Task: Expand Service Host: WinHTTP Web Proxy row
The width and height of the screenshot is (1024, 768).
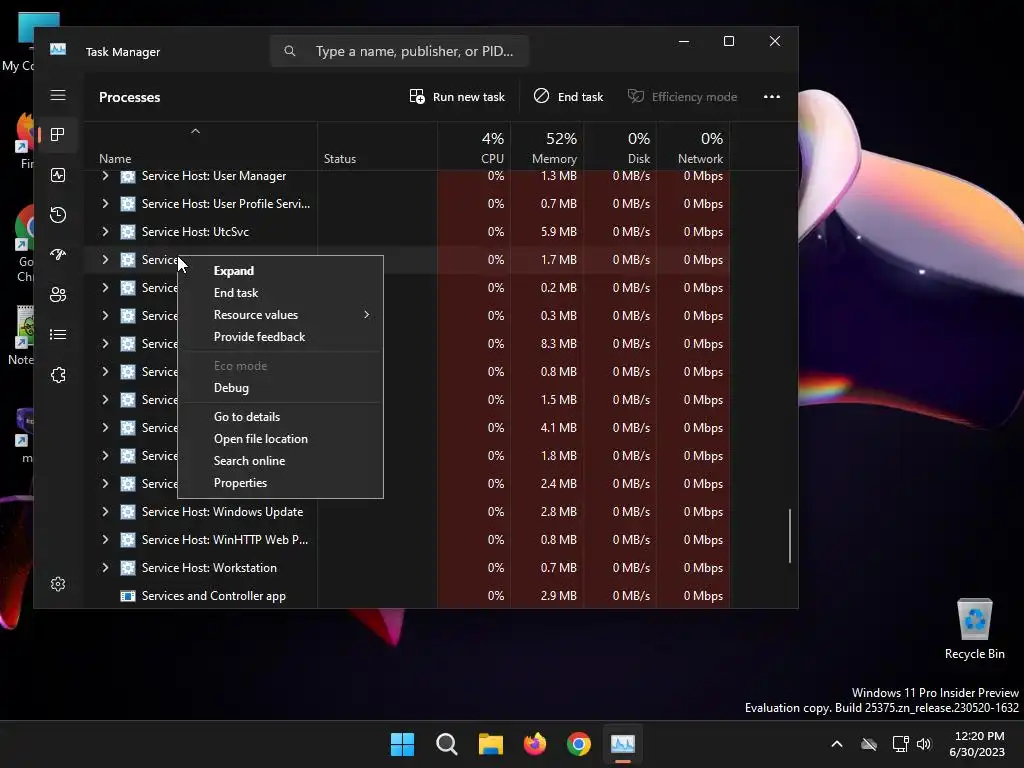Action: [105, 540]
